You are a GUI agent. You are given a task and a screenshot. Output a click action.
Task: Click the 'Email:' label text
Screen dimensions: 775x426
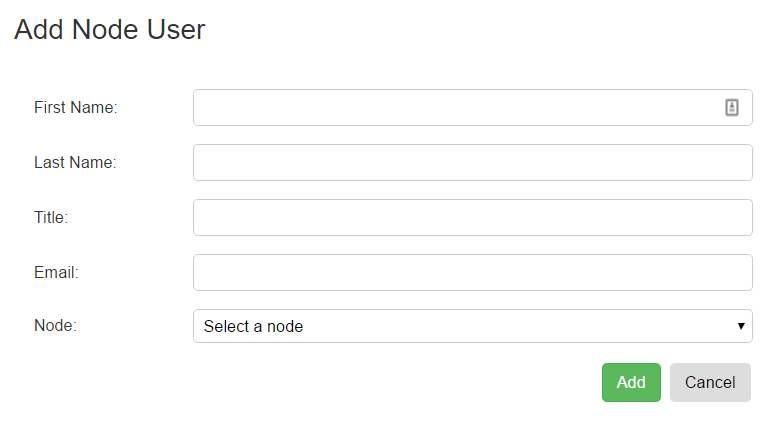click(x=56, y=272)
